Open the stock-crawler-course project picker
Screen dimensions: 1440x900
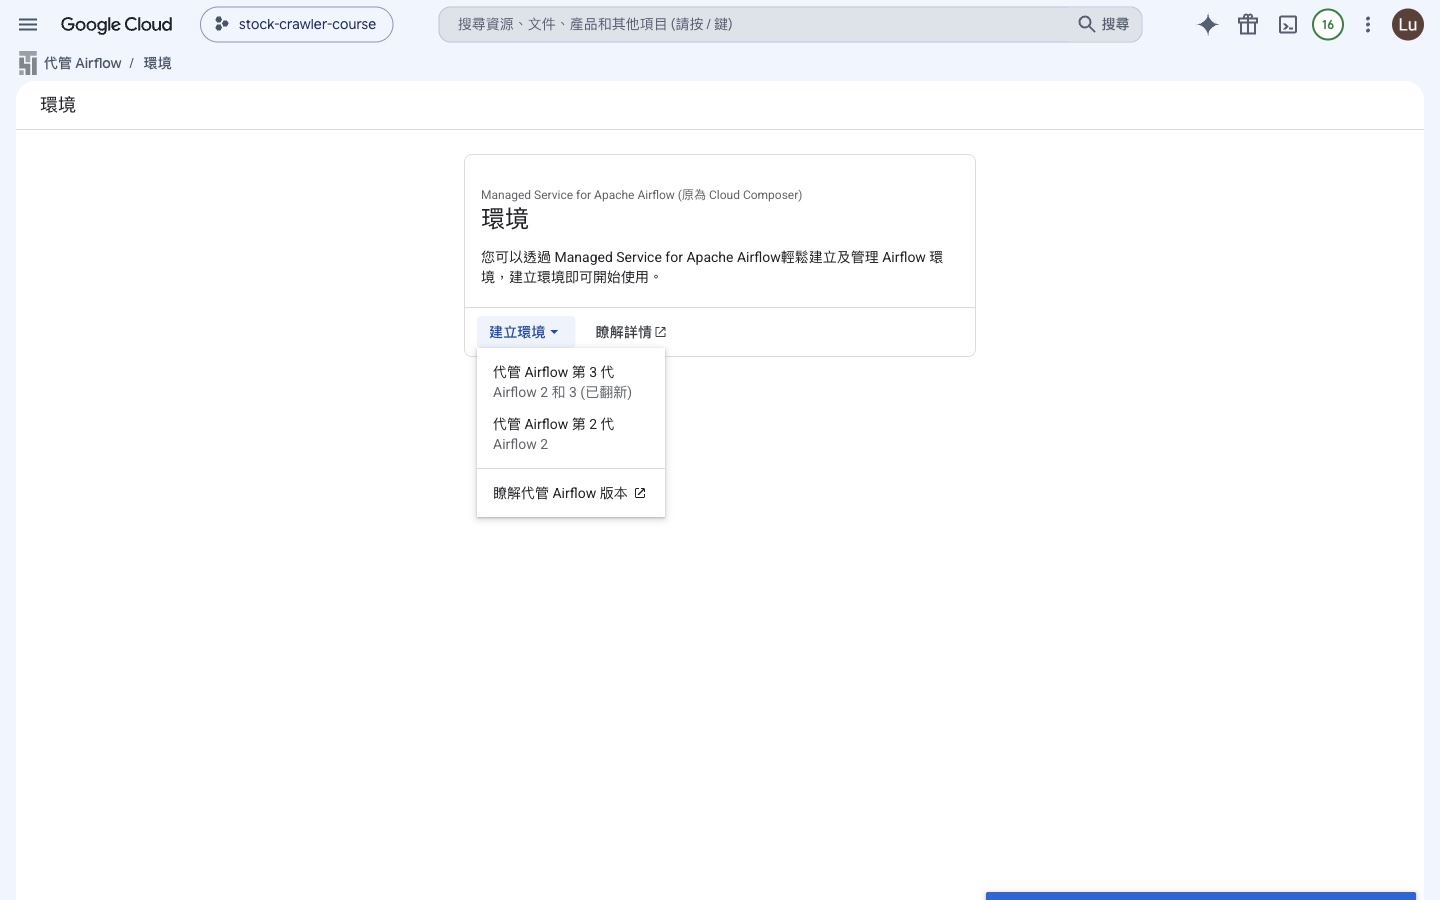(296, 24)
